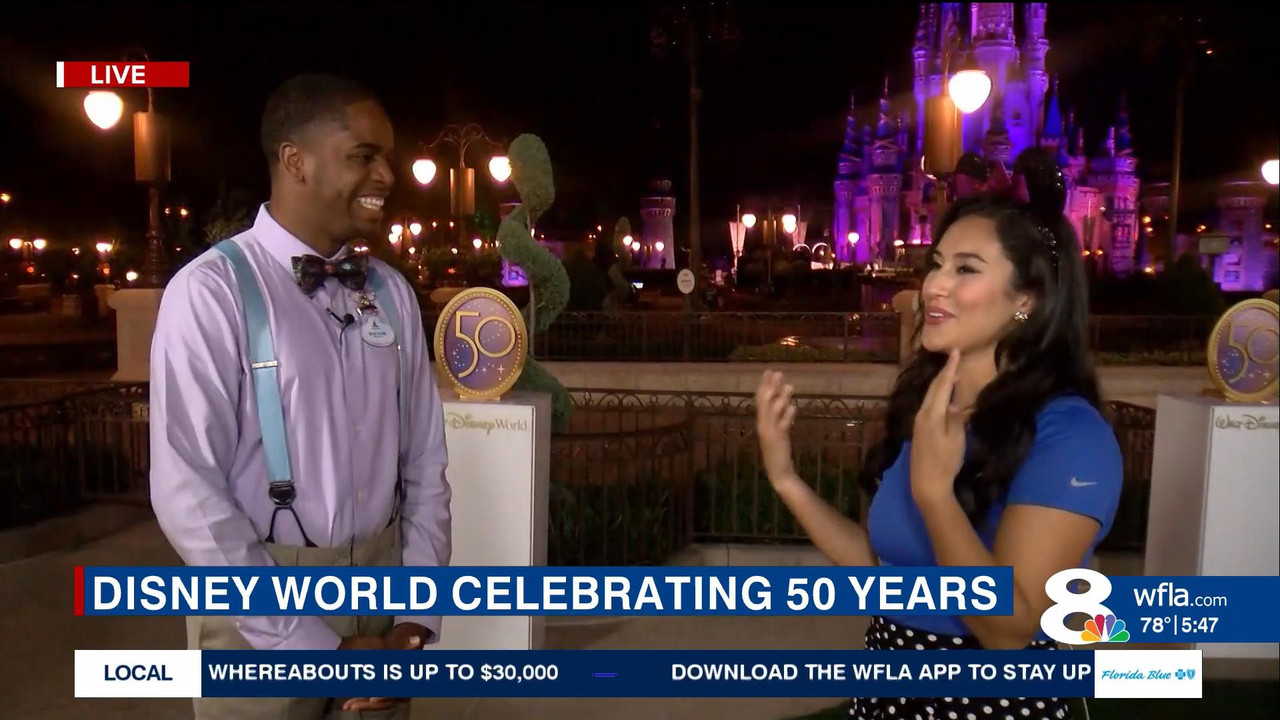1280x720 pixels.
Task: Open the wfla.com website link
Action: (x=1179, y=597)
